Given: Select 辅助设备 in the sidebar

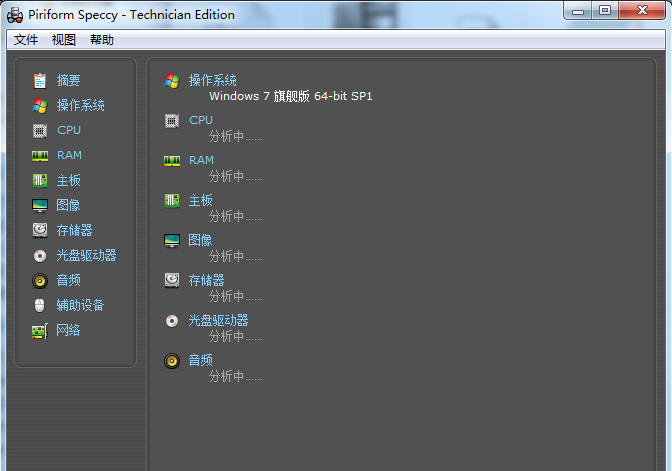Looking at the screenshot, I should [x=81, y=305].
